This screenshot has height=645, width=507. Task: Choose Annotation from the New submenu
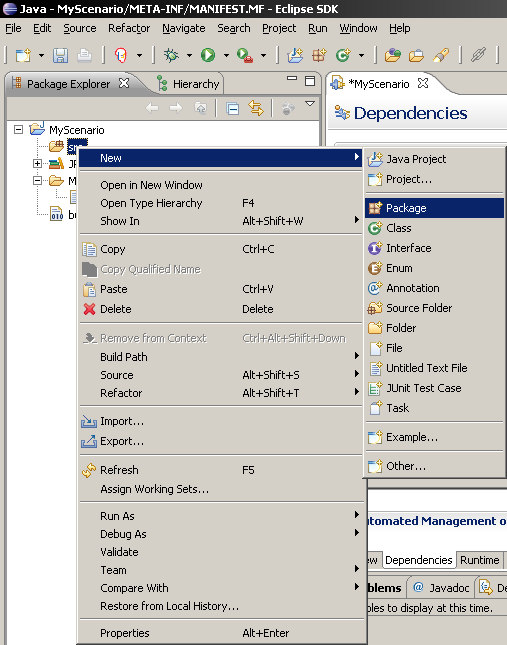[x=434, y=288]
